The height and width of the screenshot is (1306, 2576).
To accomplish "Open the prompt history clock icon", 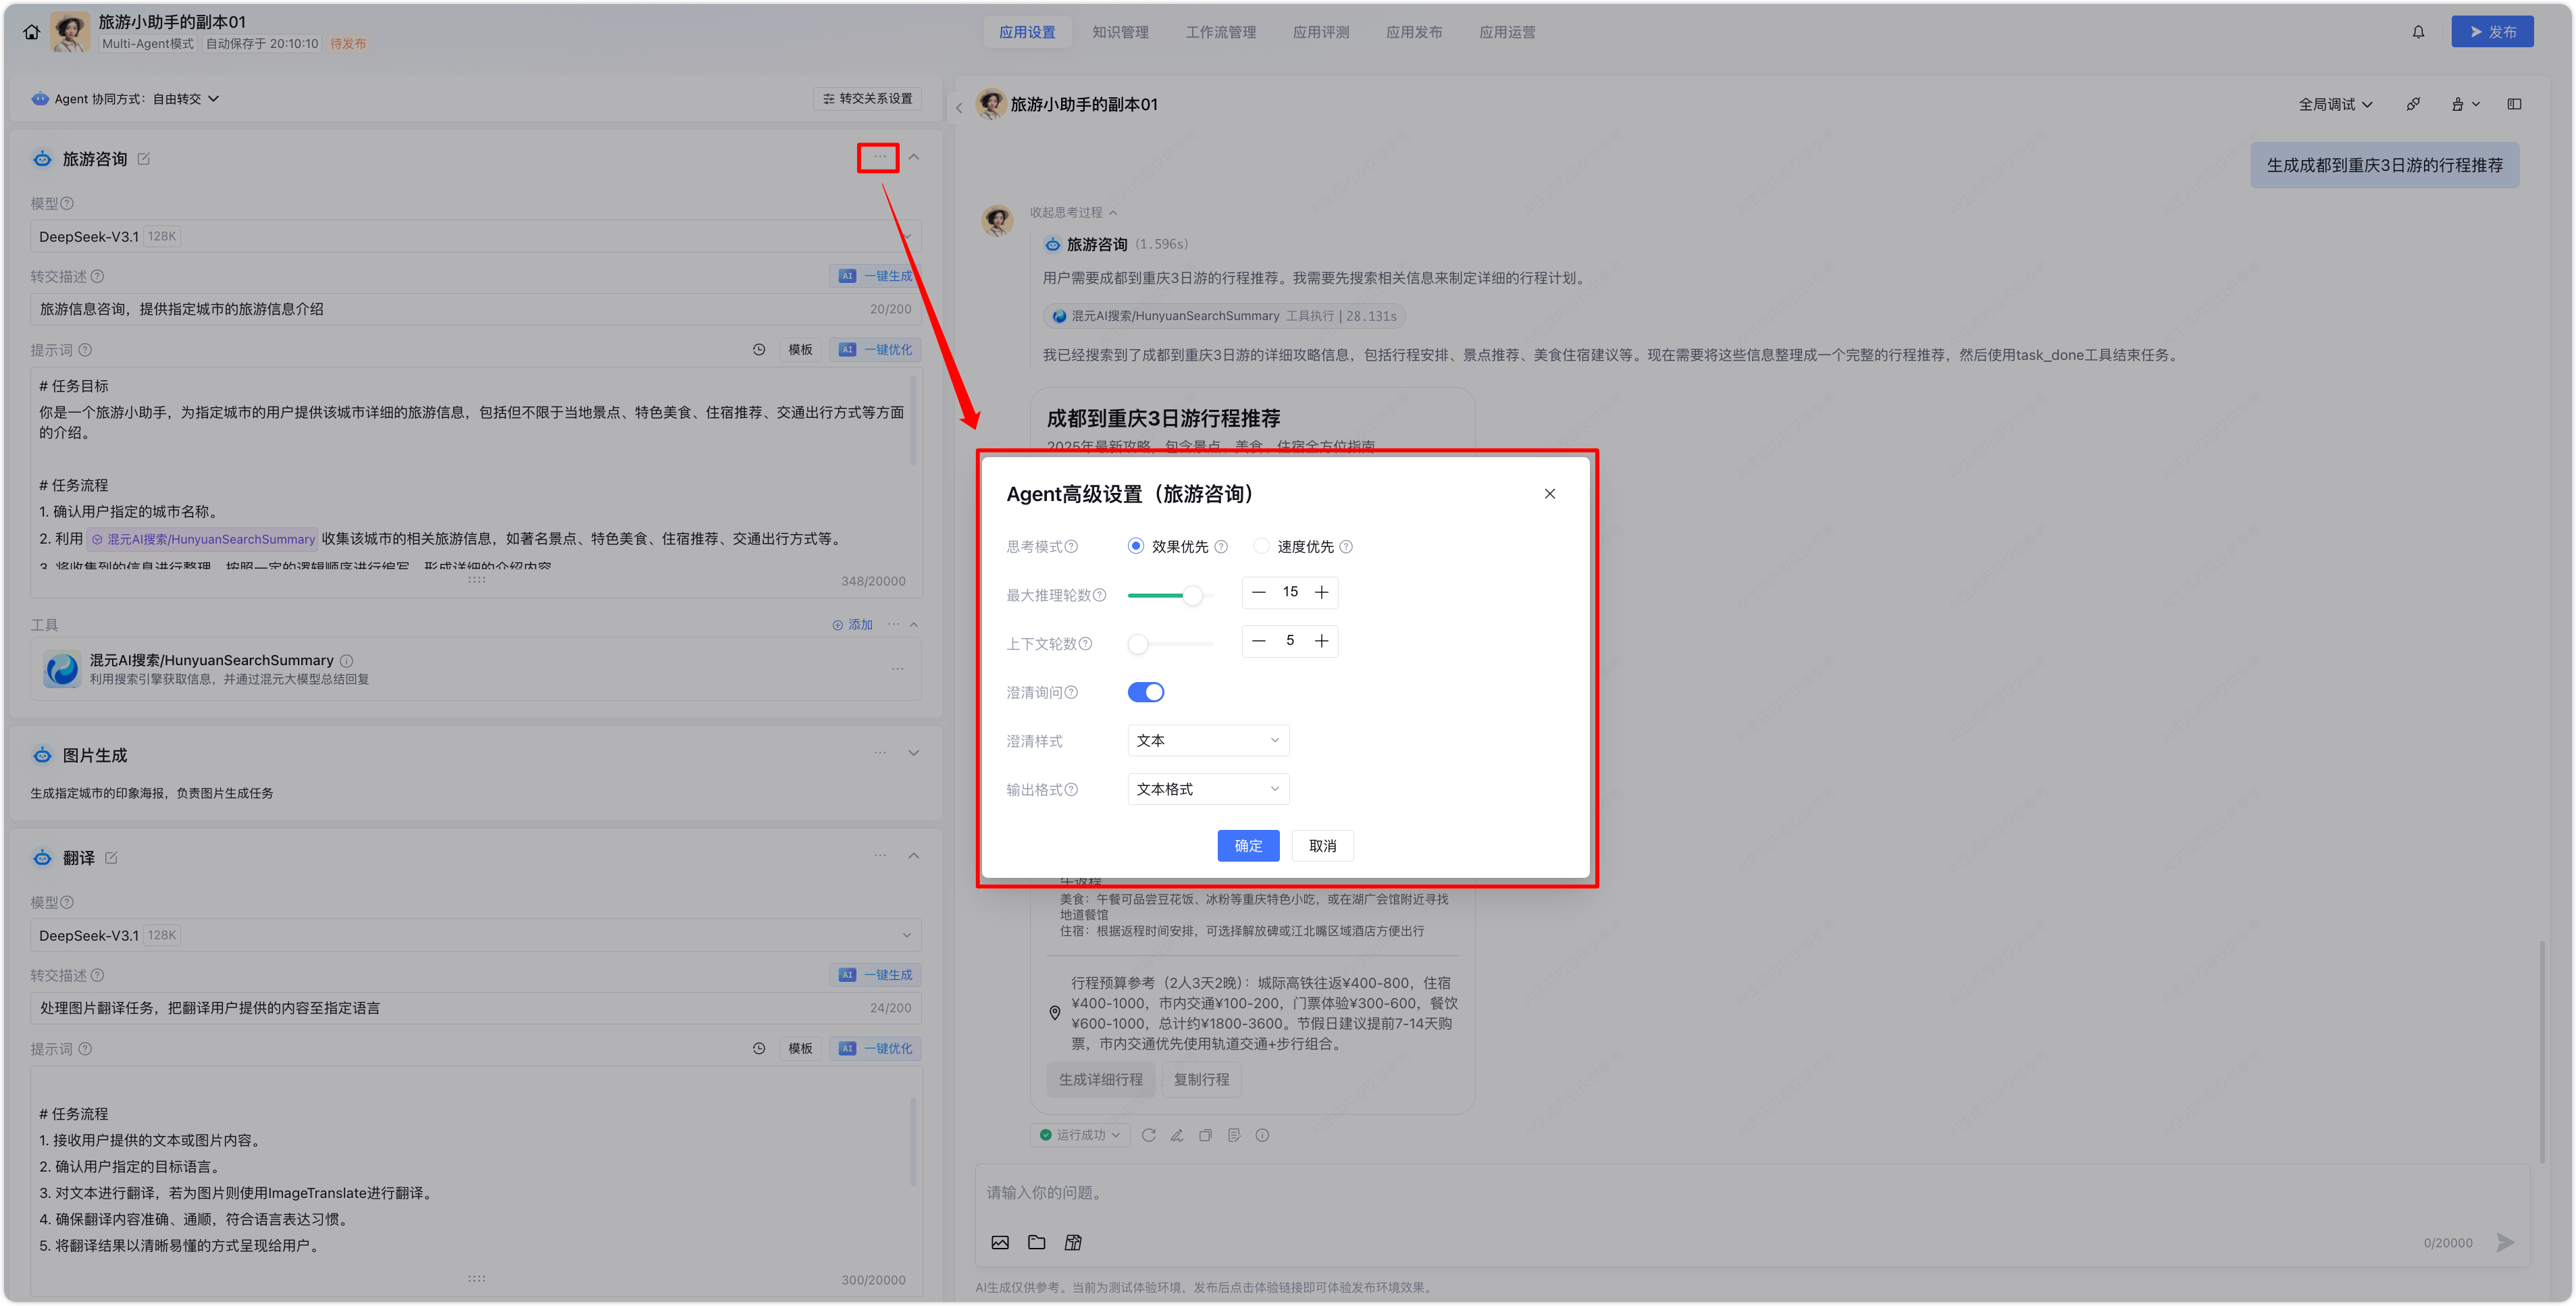I will [x=759, y=350].
